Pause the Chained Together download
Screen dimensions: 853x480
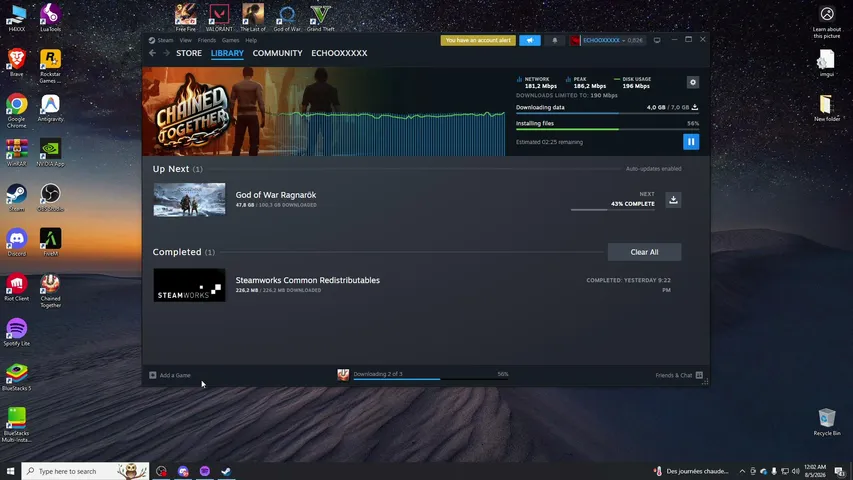coord(691,142)
